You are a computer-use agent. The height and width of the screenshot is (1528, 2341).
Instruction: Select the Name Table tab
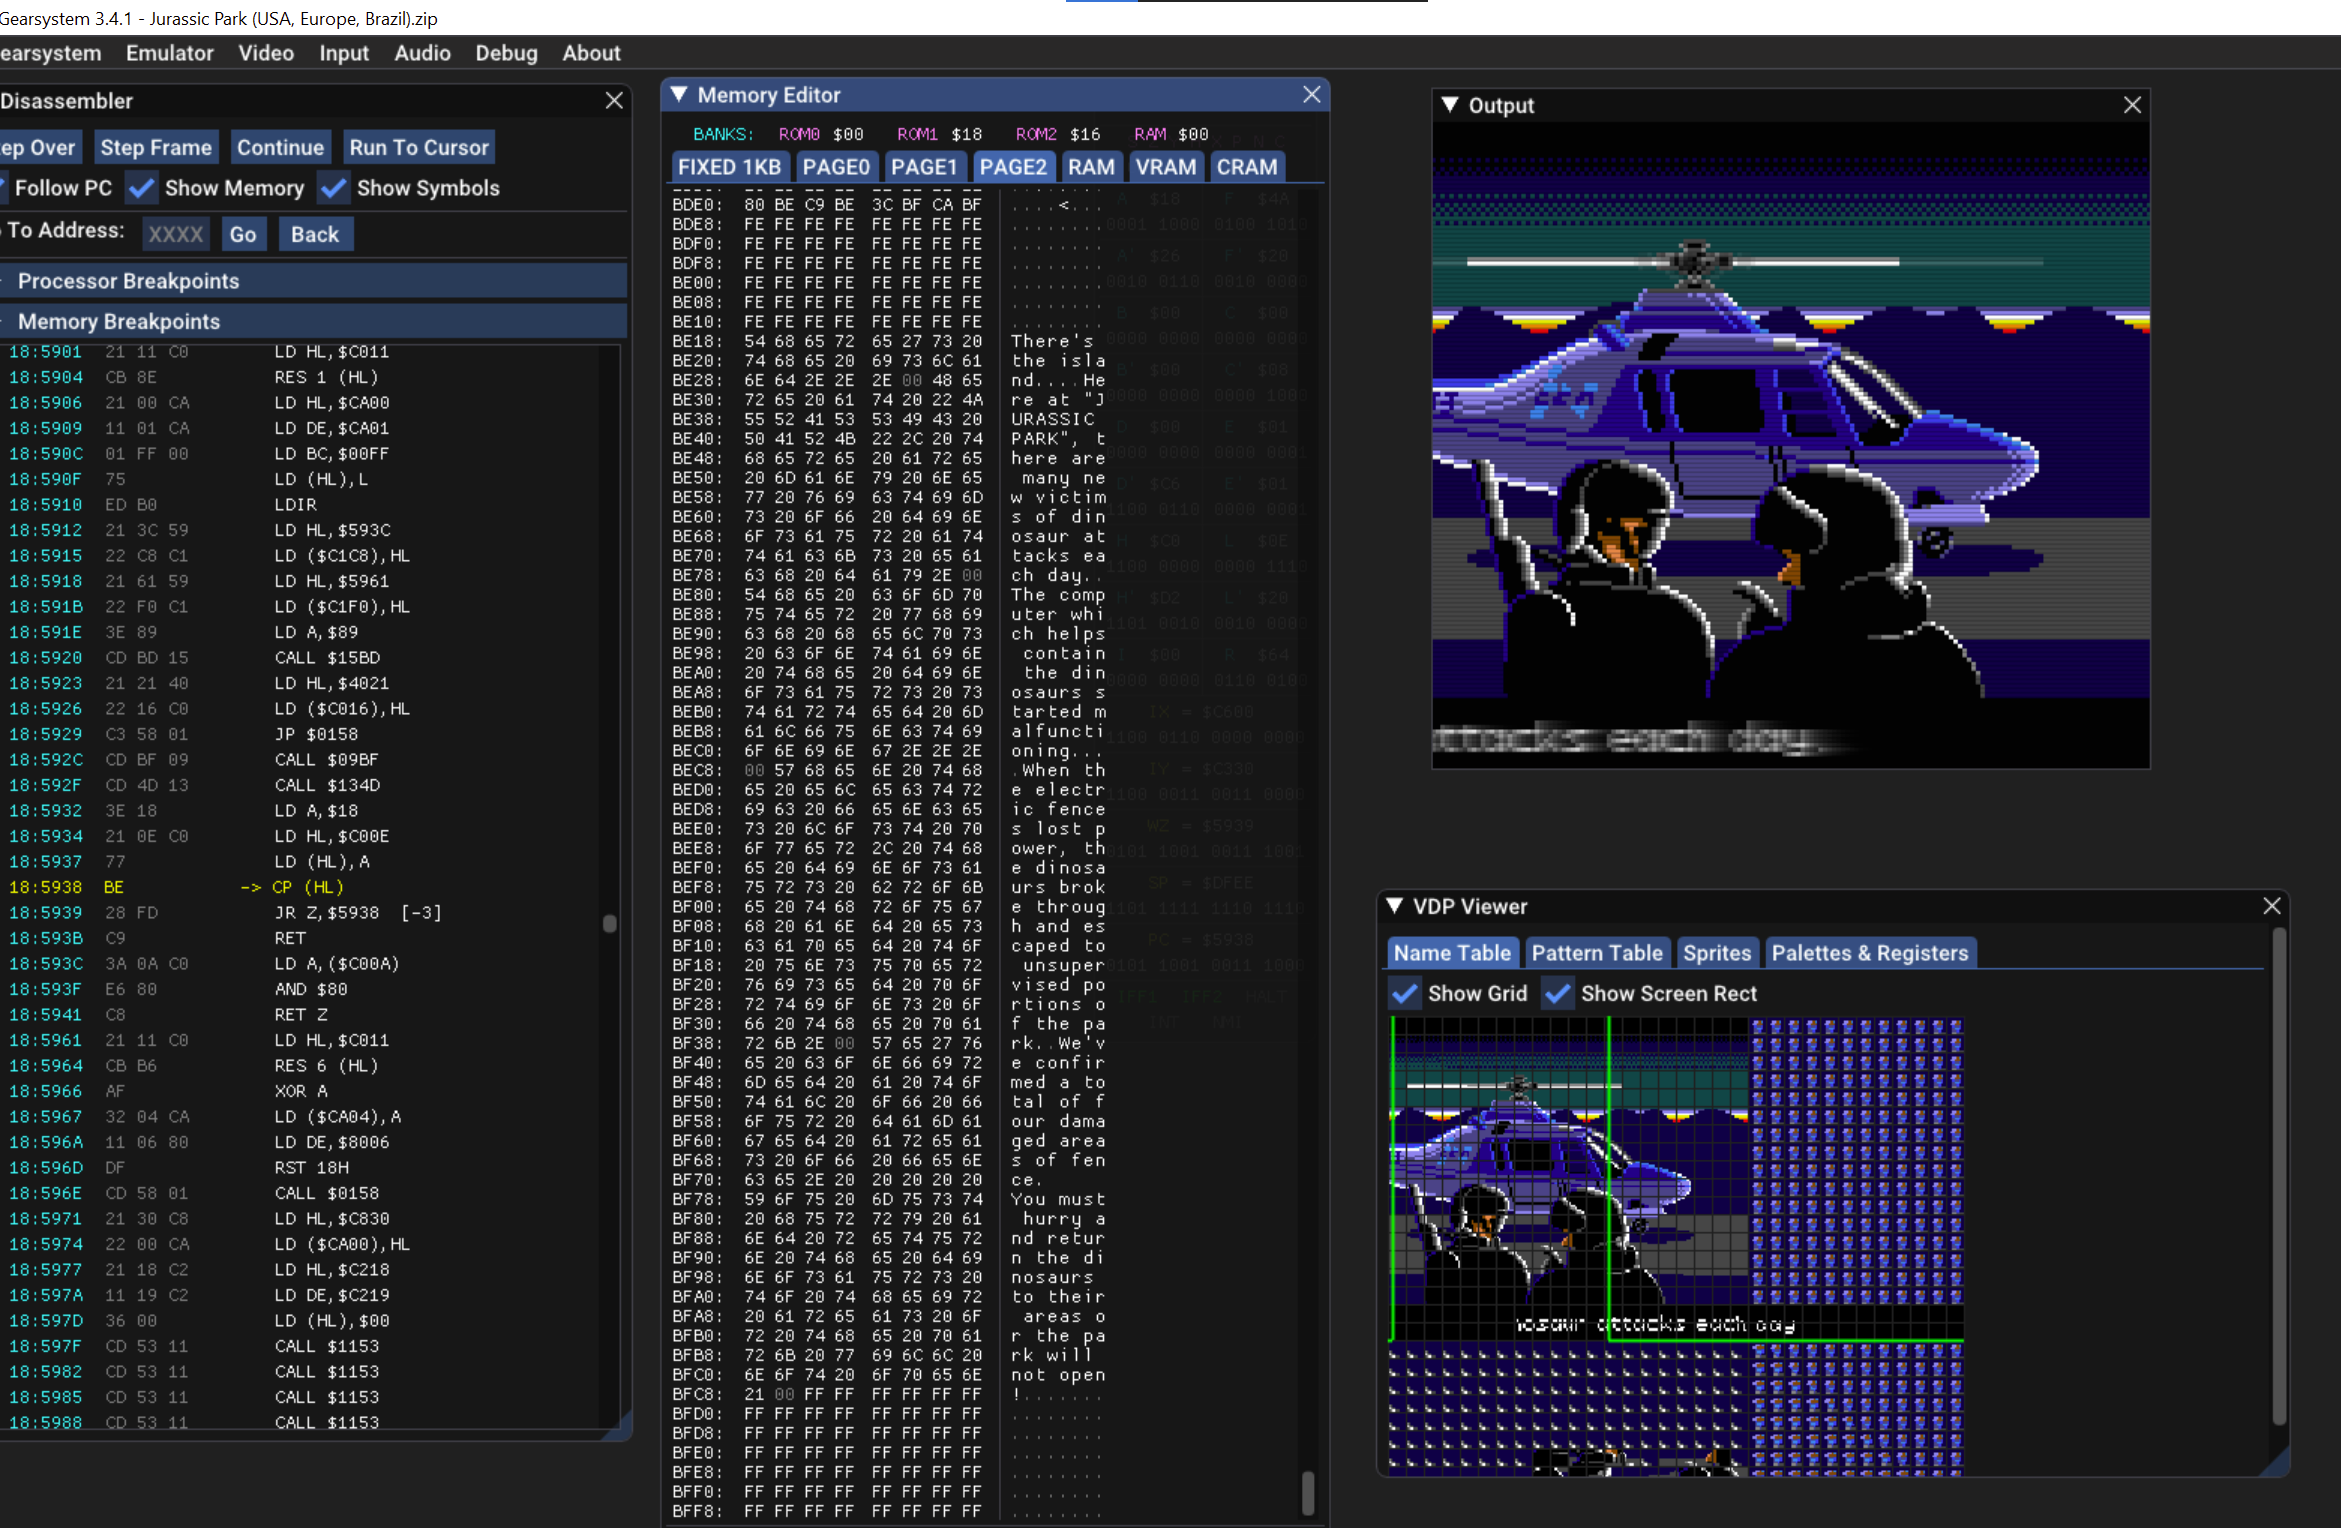point(1452,953)
